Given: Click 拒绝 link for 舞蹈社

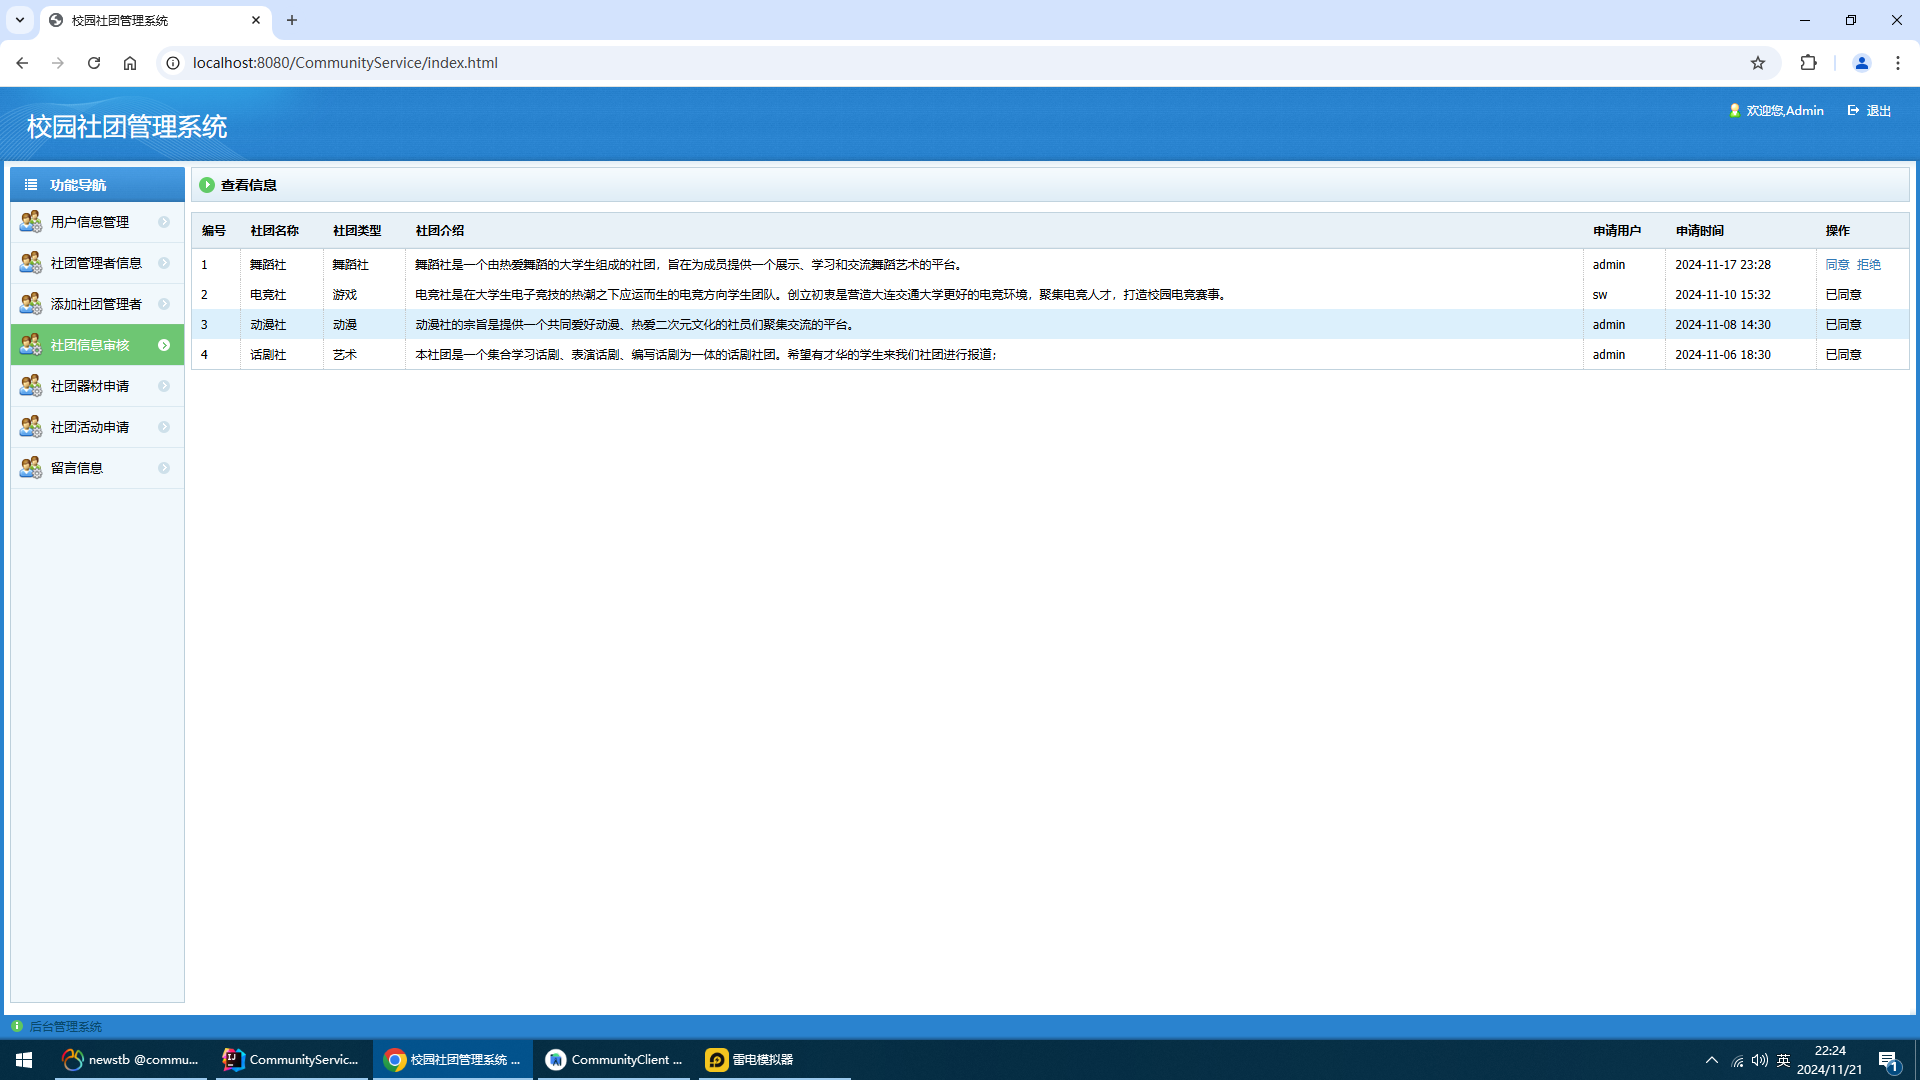Looking at the screenshot, I should 1868,265.
